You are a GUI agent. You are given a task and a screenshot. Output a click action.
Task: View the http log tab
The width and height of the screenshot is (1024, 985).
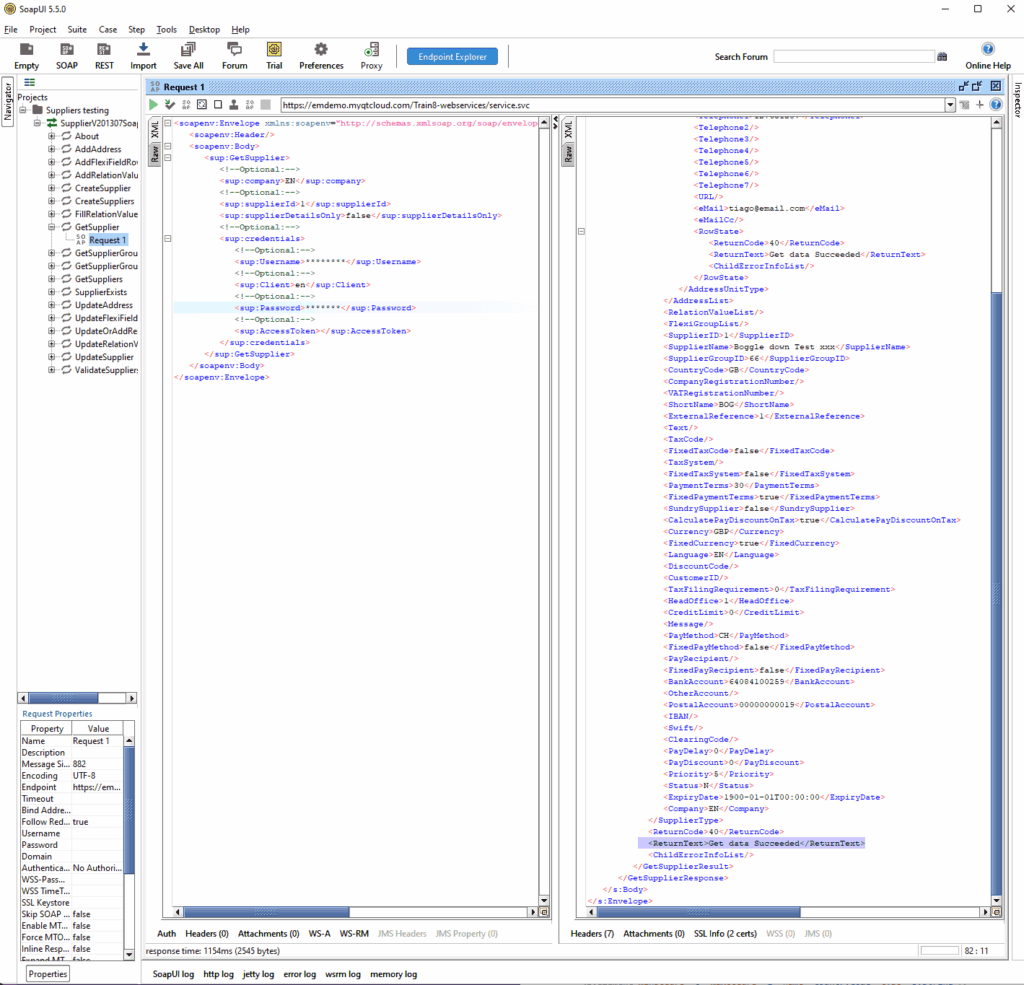click(x=218, y=973)
